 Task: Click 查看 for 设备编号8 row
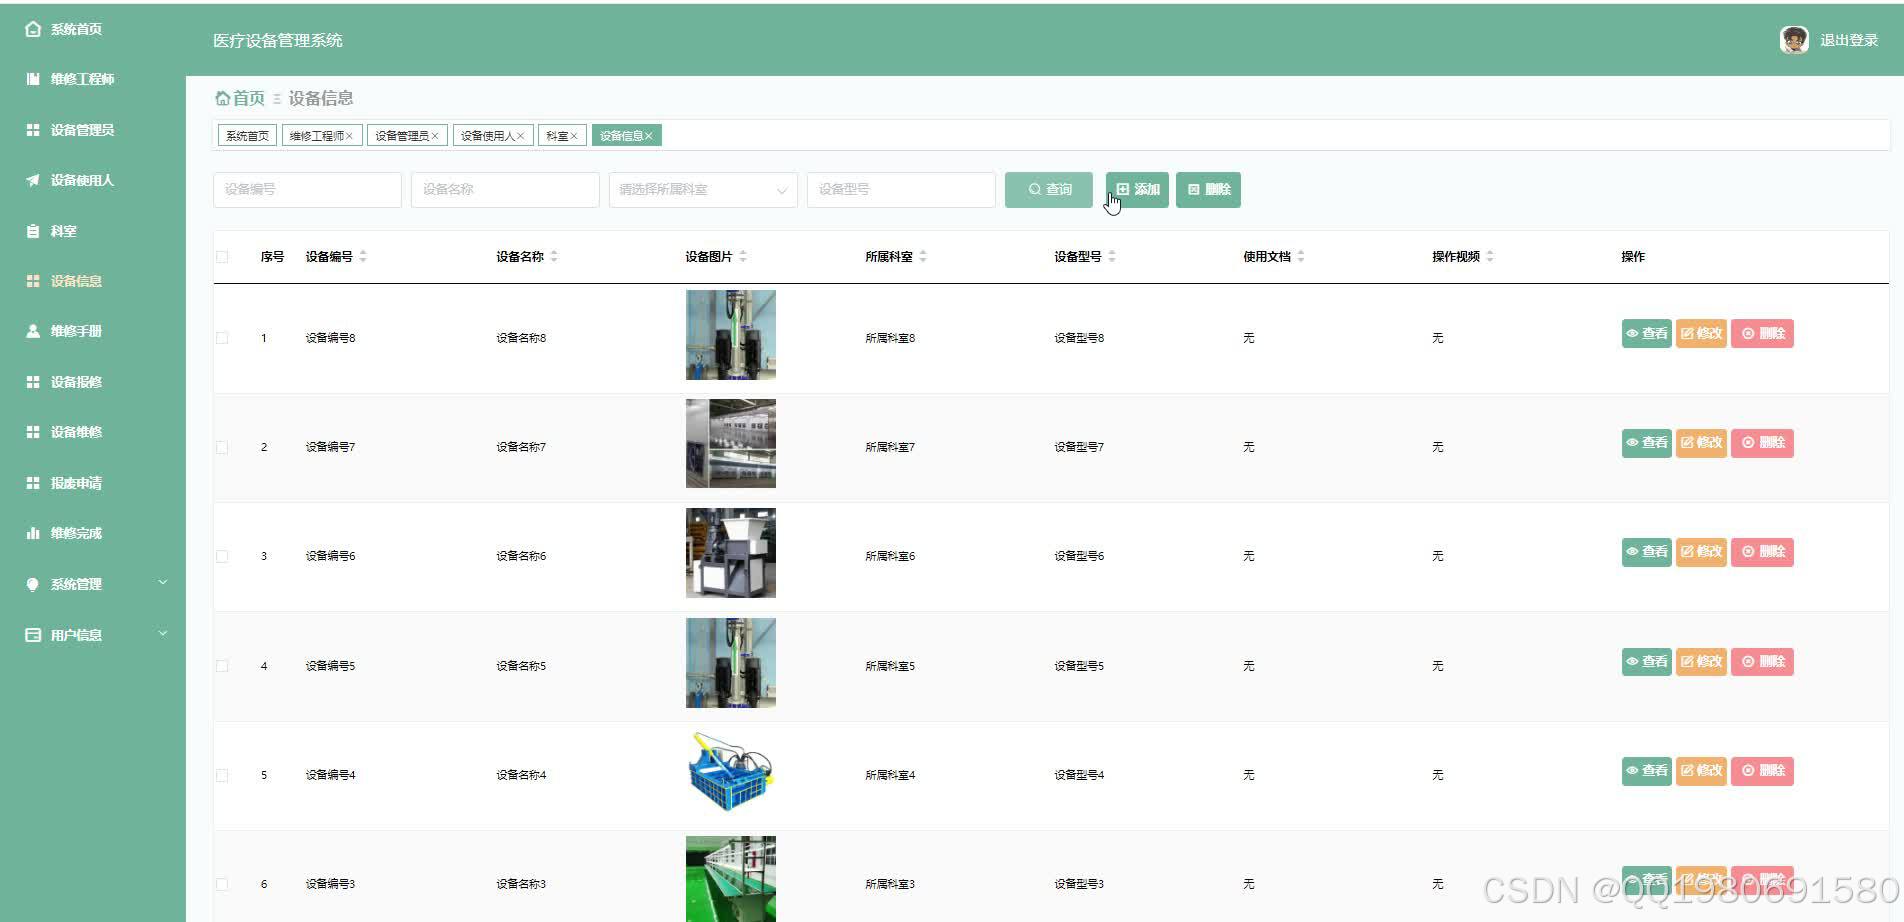1646,334
